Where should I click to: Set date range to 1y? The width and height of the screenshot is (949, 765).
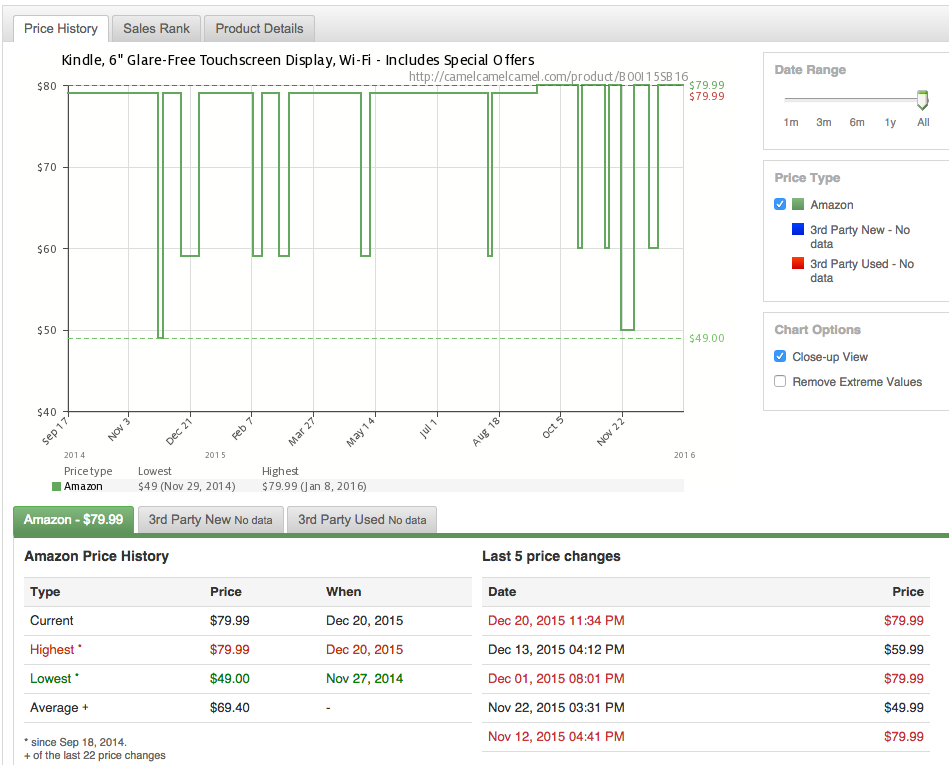click(890, 122)
